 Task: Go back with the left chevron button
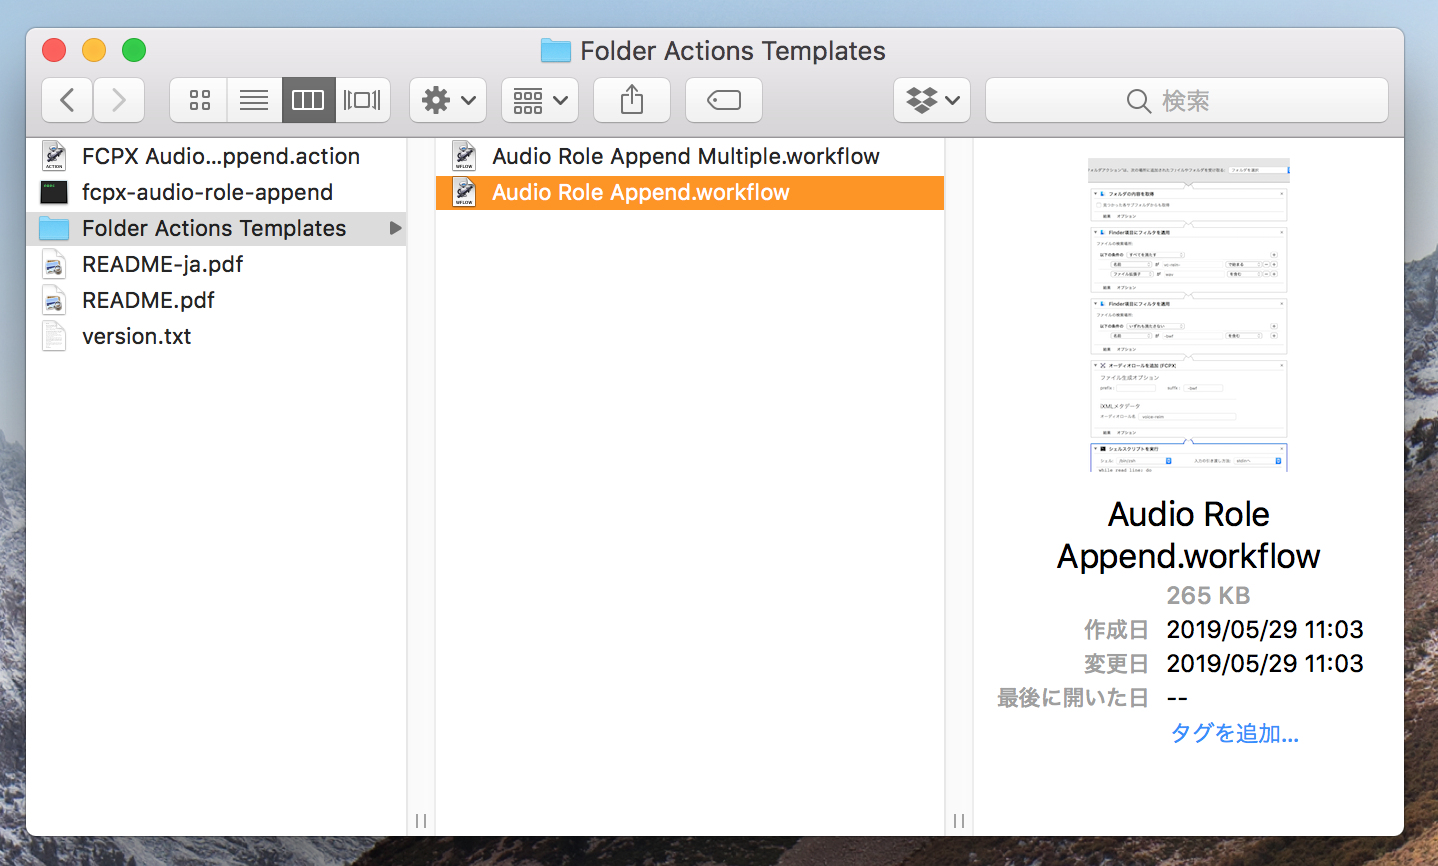point(67,100)
